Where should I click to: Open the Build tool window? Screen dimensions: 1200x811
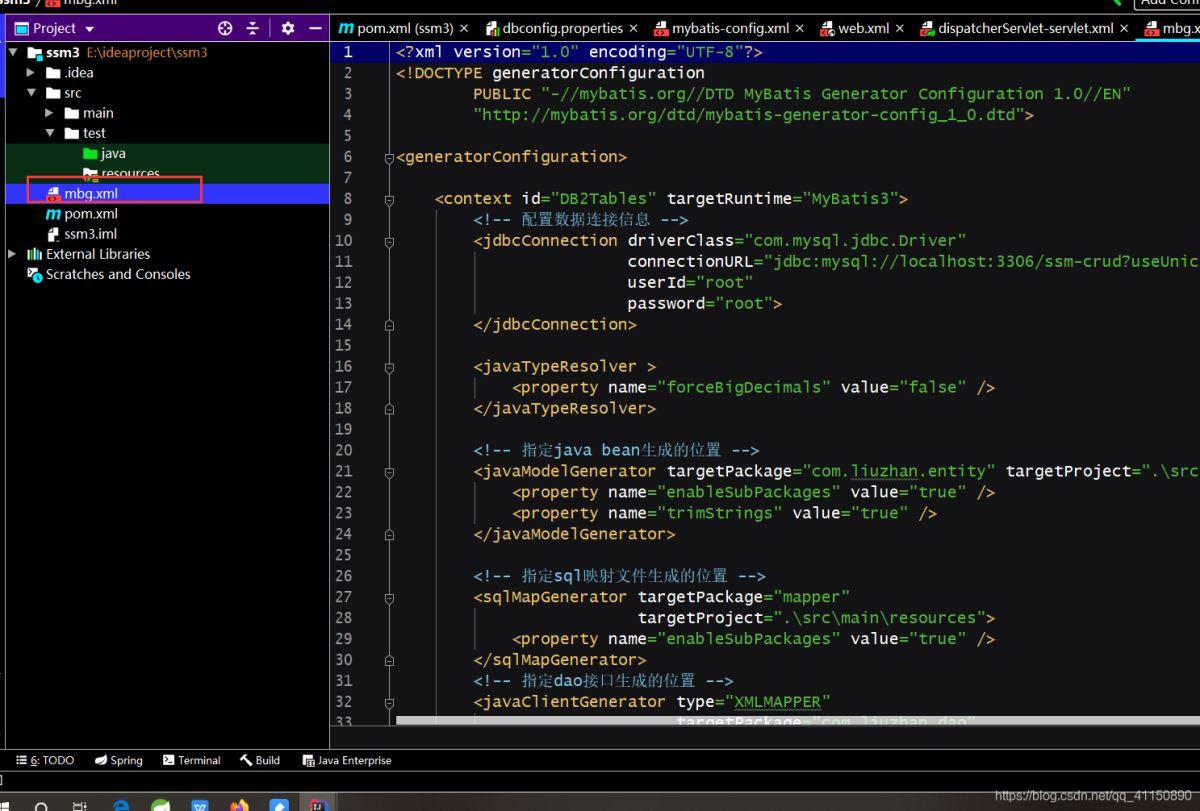(259, 760)
